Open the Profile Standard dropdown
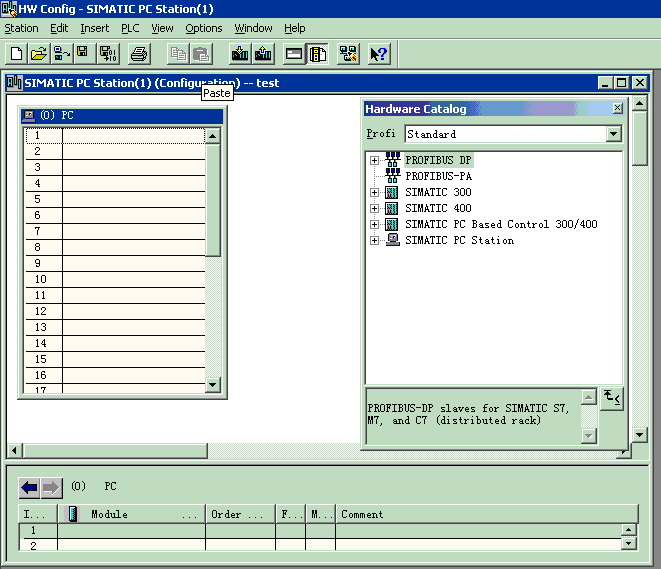661x569 pixels. [x=613, y=134]
